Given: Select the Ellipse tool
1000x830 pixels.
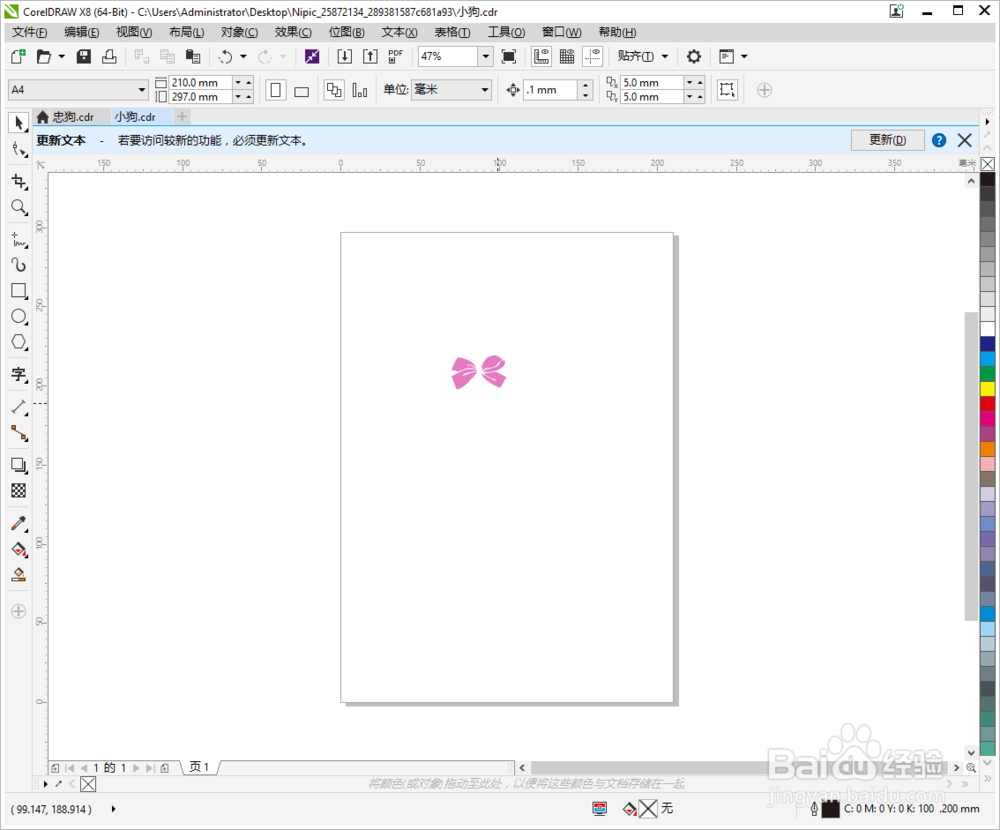Looking at the screenshot, I should tap(18, 316).
